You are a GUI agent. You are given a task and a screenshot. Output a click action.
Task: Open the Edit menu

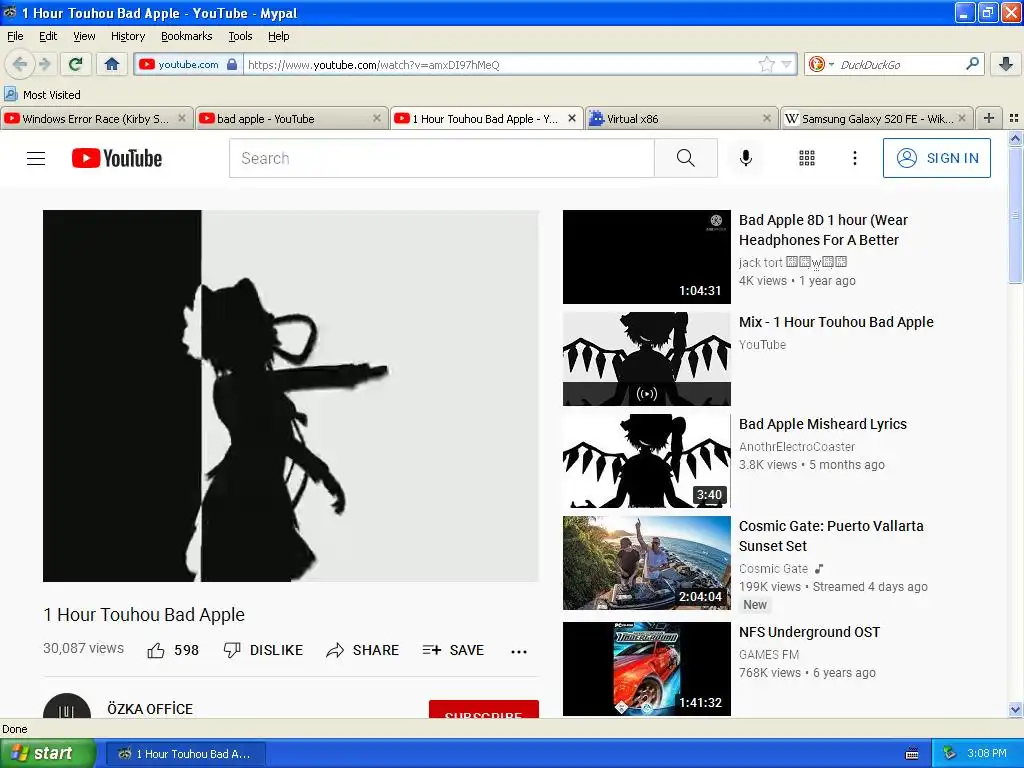click(48, 36)
